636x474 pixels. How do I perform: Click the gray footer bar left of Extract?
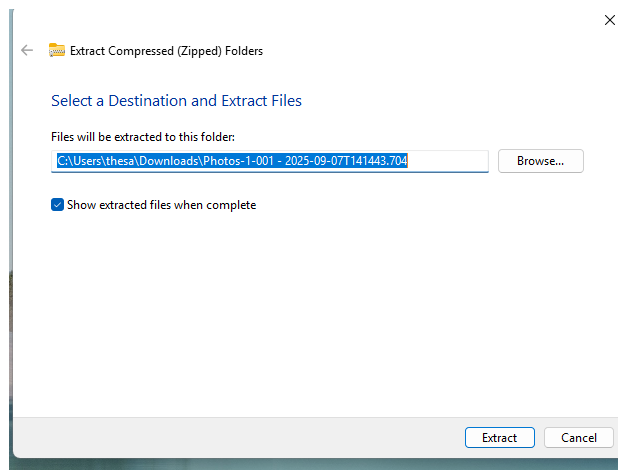click(240, 438)
